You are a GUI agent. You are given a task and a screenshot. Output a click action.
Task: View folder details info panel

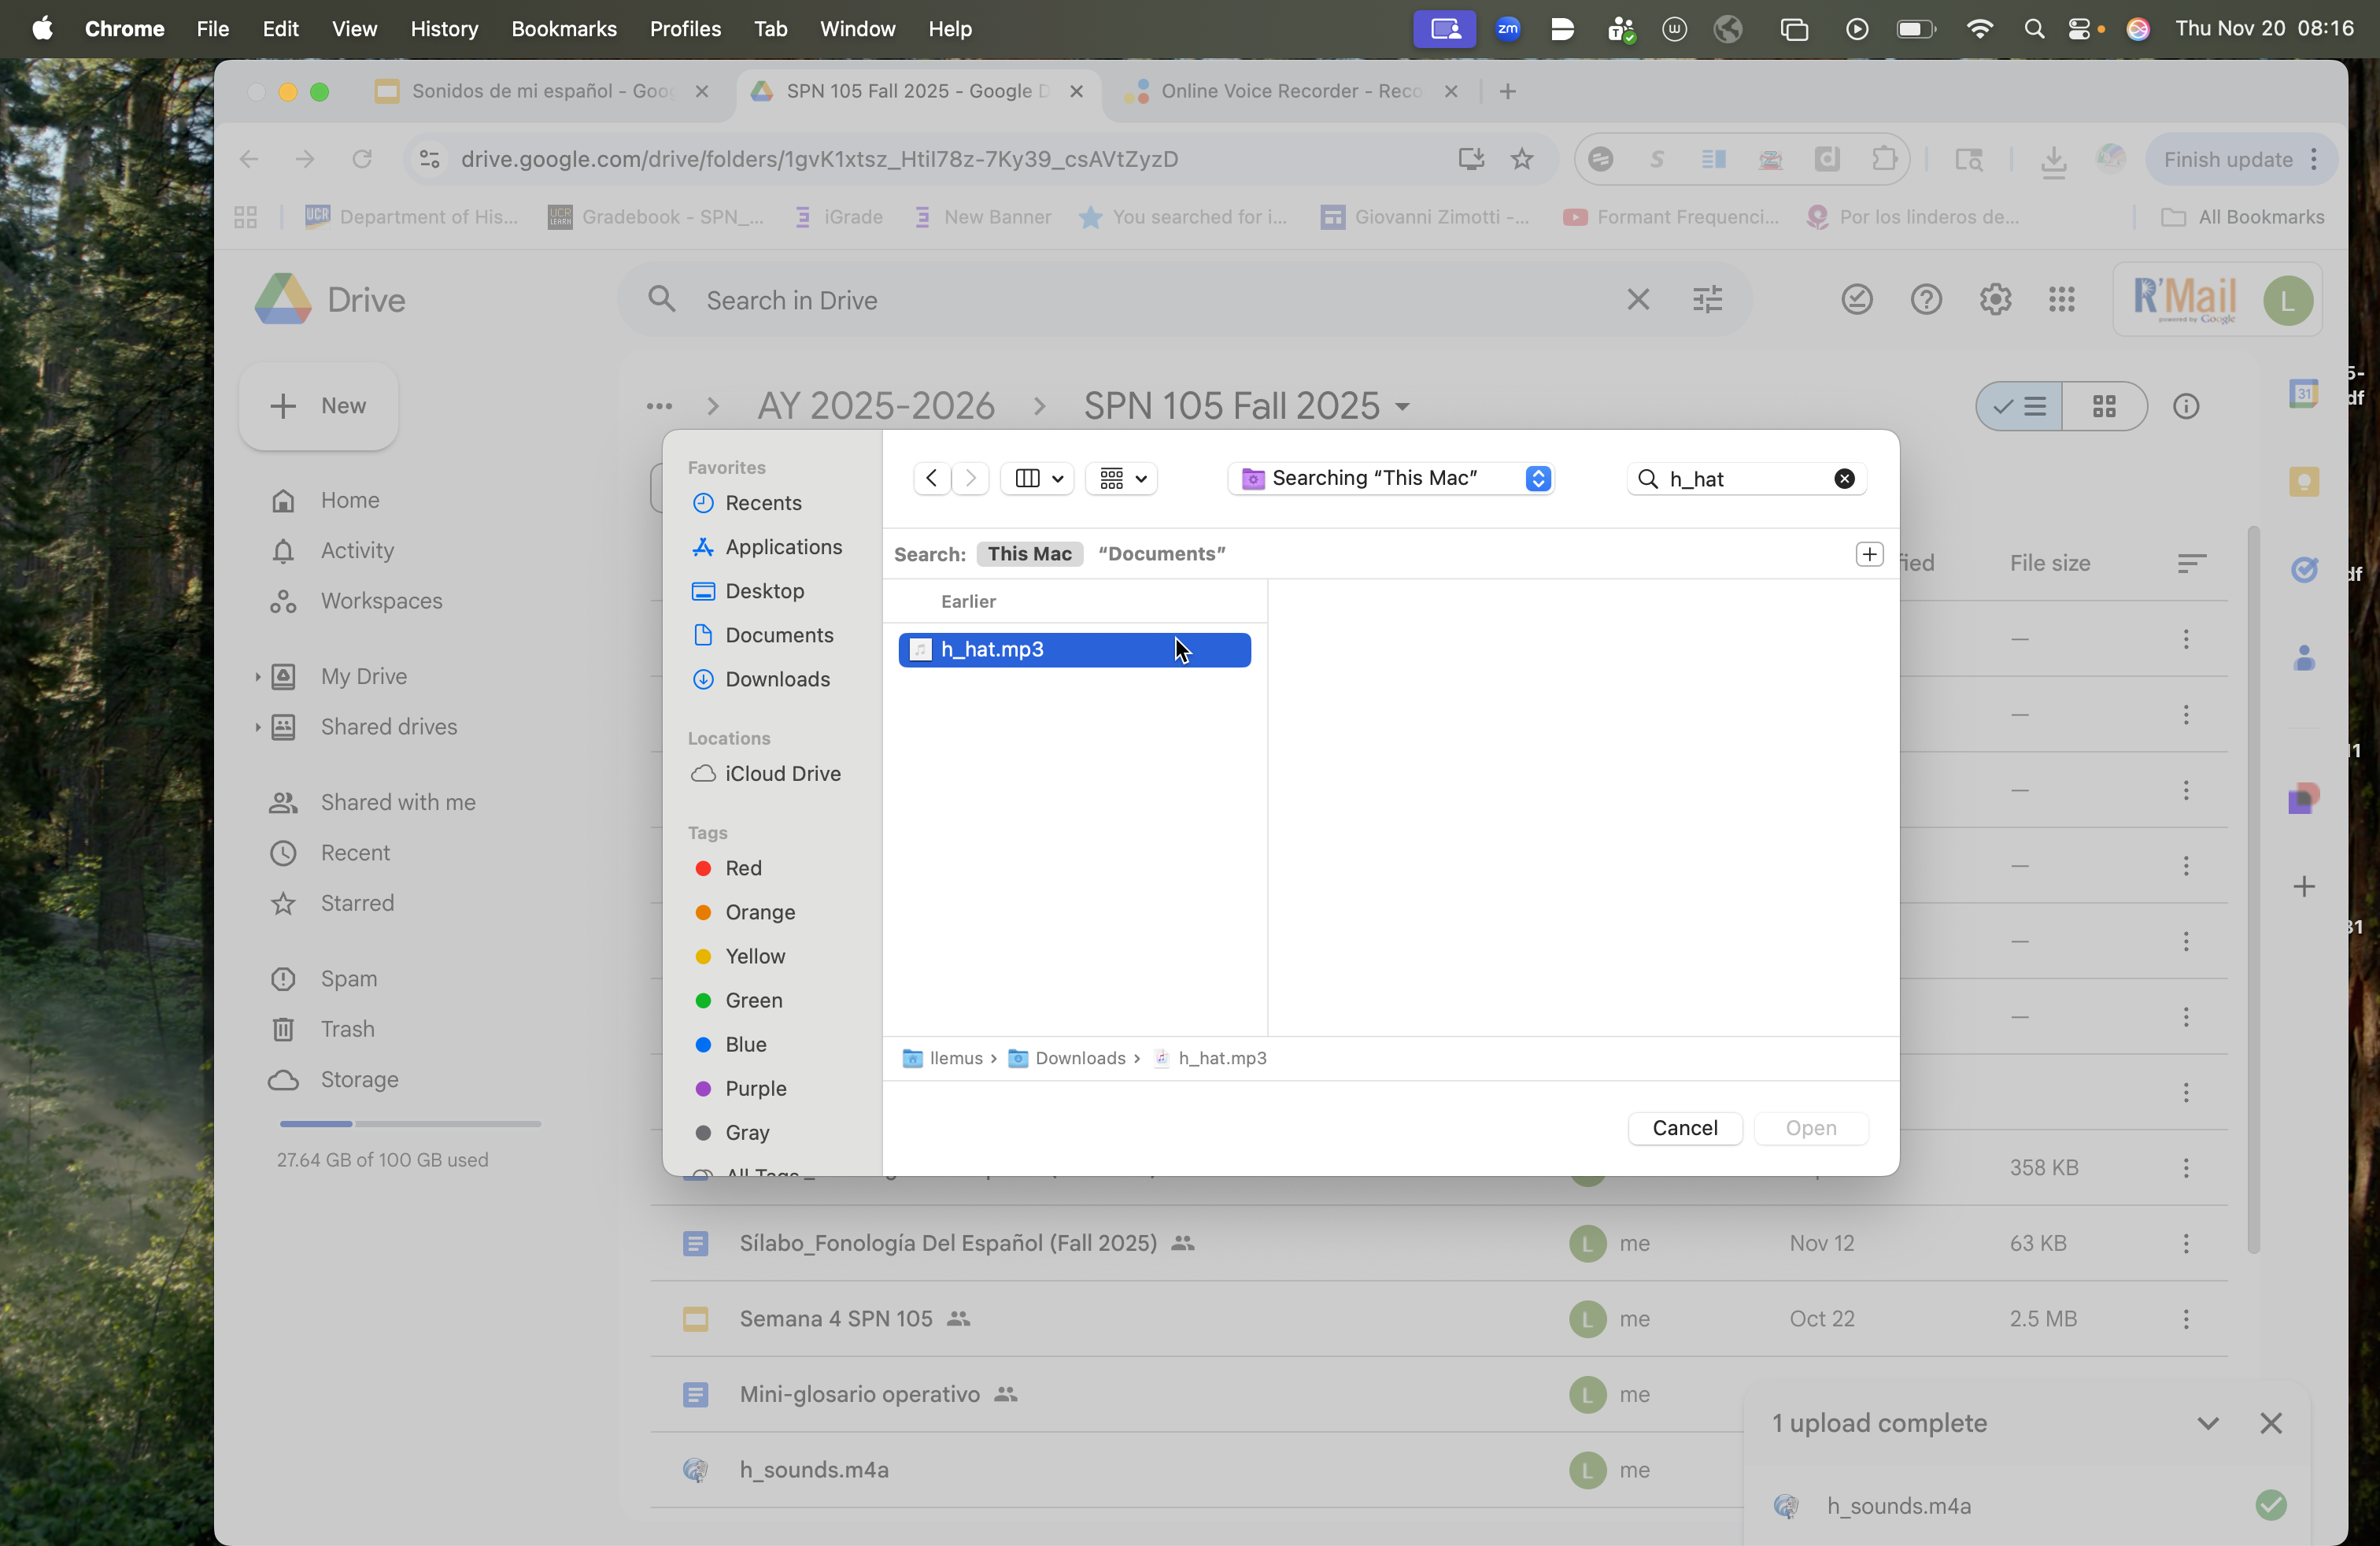tap(2186, 406)
